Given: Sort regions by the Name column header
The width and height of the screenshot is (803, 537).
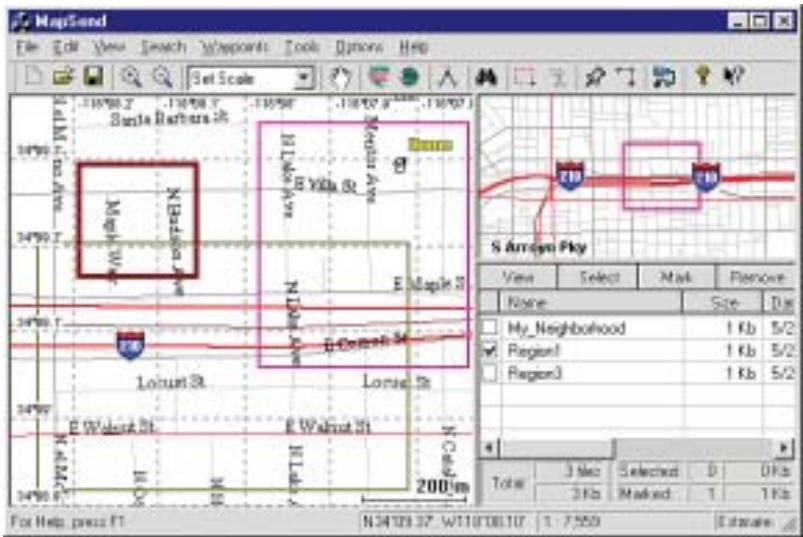Looking at the screenshot, I should (x=590, y=303).
